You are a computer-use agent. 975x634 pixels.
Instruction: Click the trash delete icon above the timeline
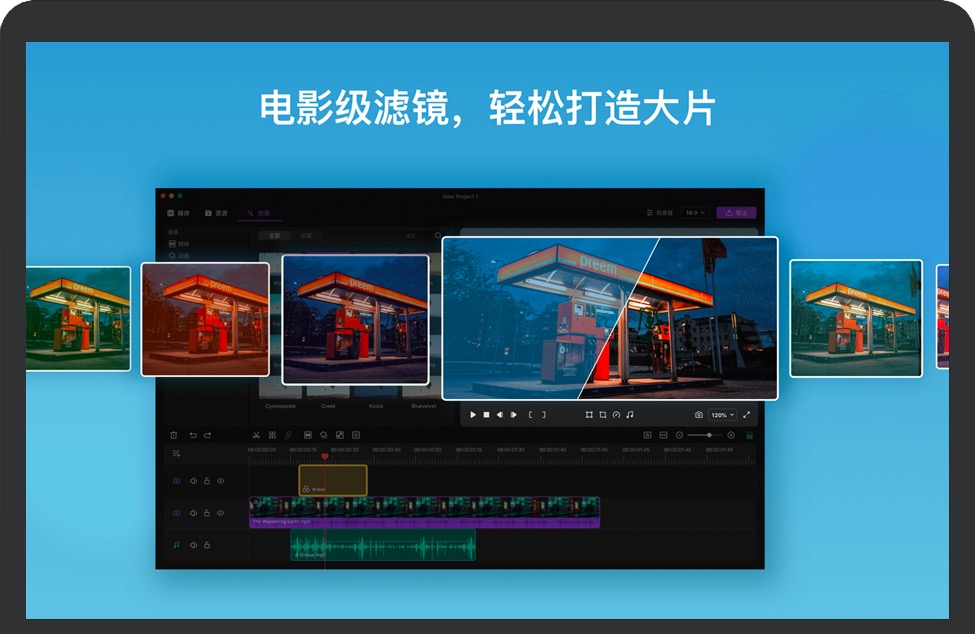coord(174,435)
